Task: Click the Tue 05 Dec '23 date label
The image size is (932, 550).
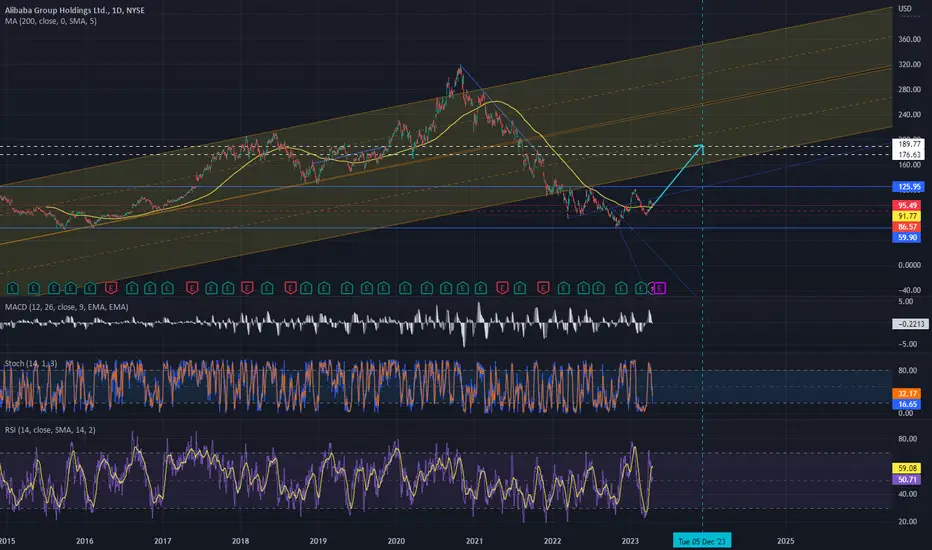Action: pyautogui.click(x=702, y=541)
